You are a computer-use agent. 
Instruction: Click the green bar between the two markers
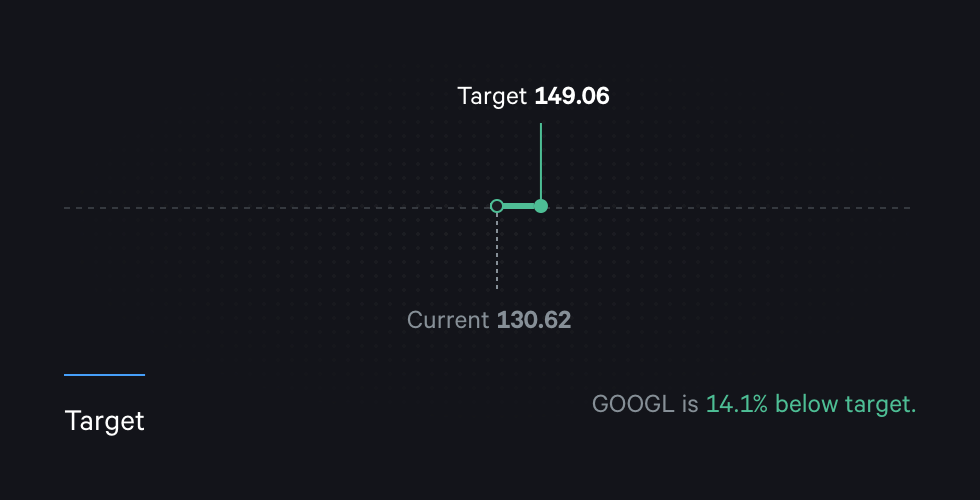click(519, 206)
